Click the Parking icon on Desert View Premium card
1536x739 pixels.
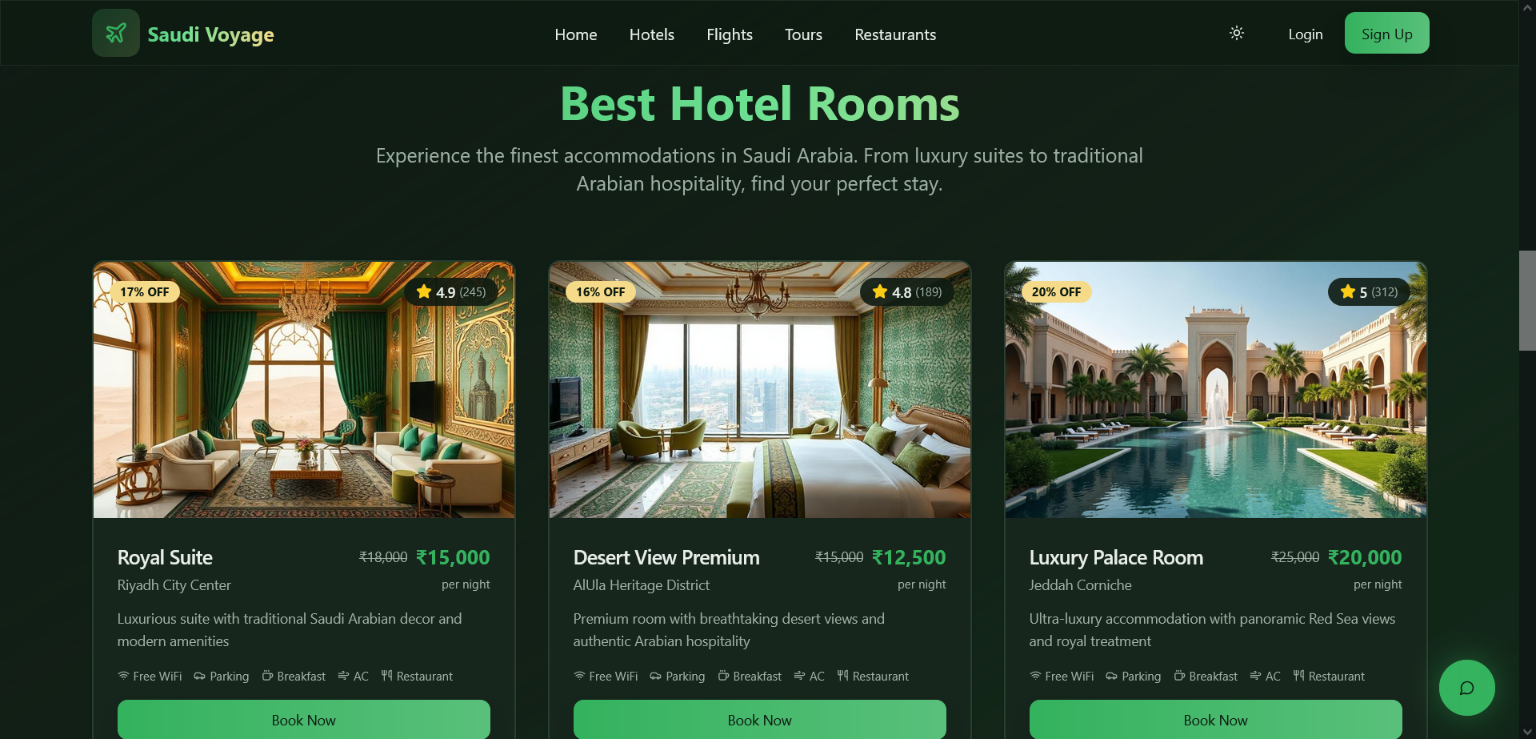656,676
